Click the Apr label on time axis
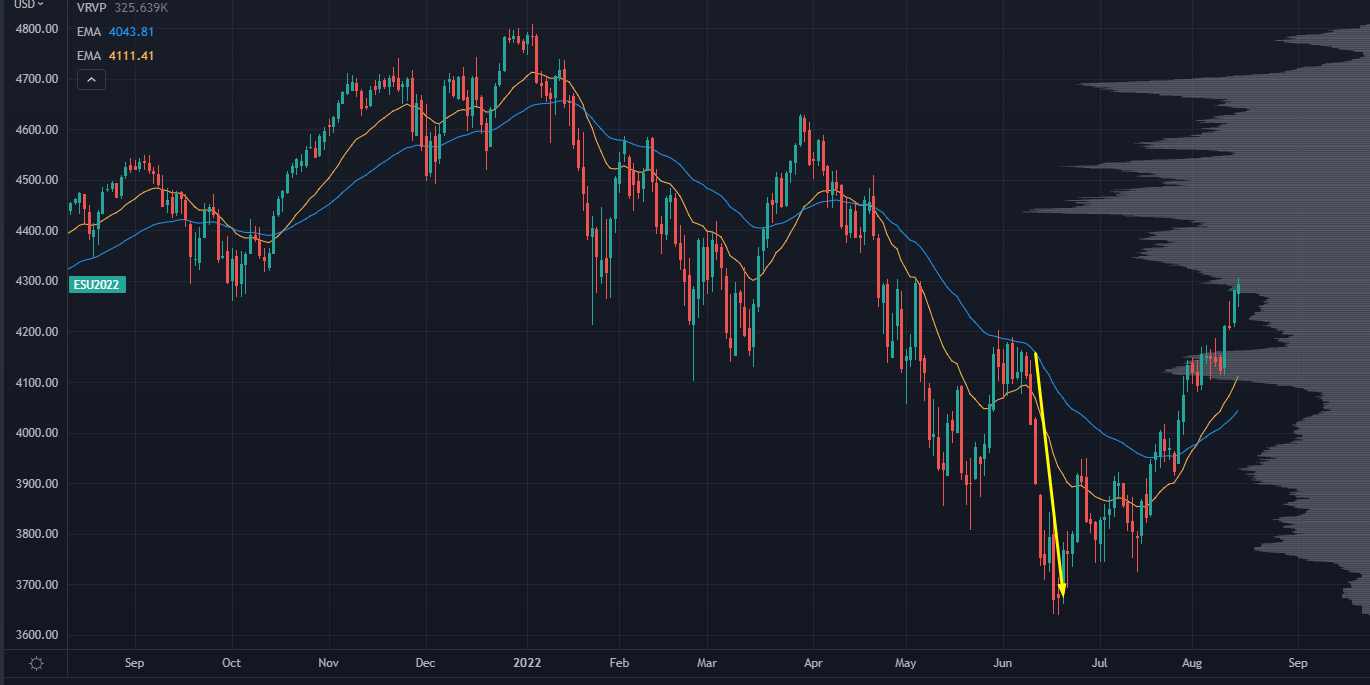This screenshot has height=685, width=1370. (x=813, y=663)
